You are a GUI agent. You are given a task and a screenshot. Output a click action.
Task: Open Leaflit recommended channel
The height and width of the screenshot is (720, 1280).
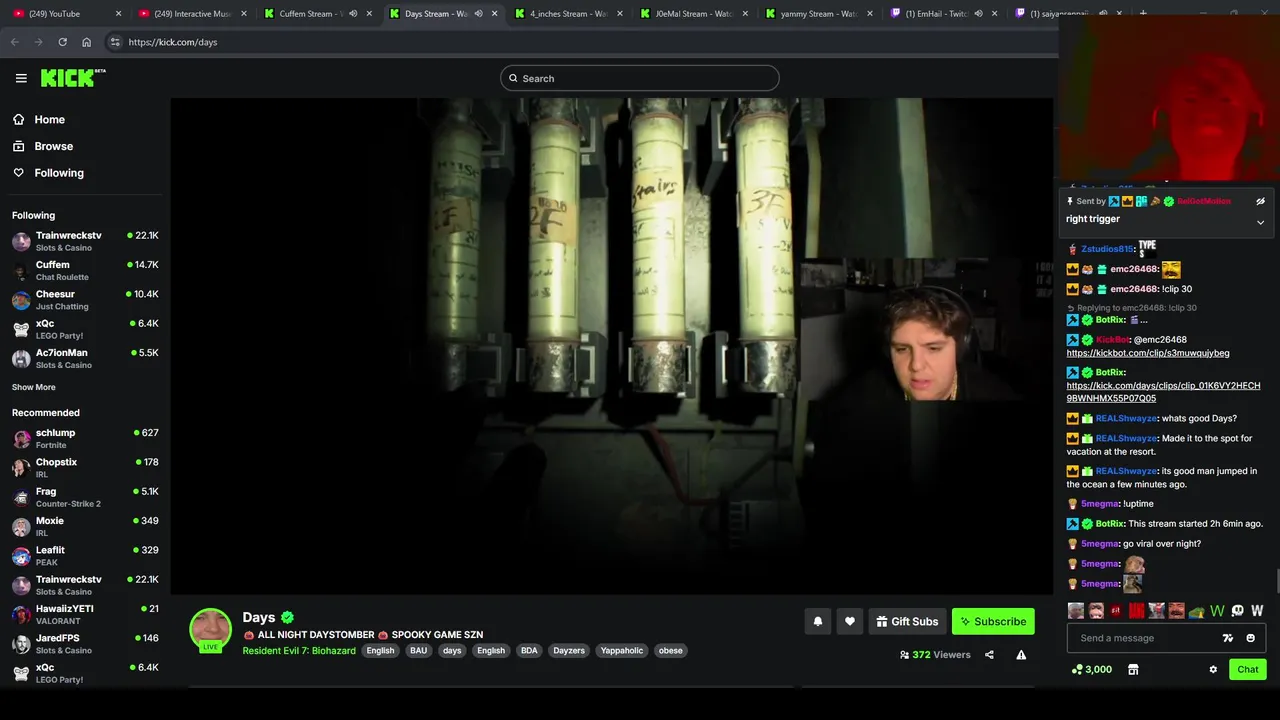[x=85, y=555]
